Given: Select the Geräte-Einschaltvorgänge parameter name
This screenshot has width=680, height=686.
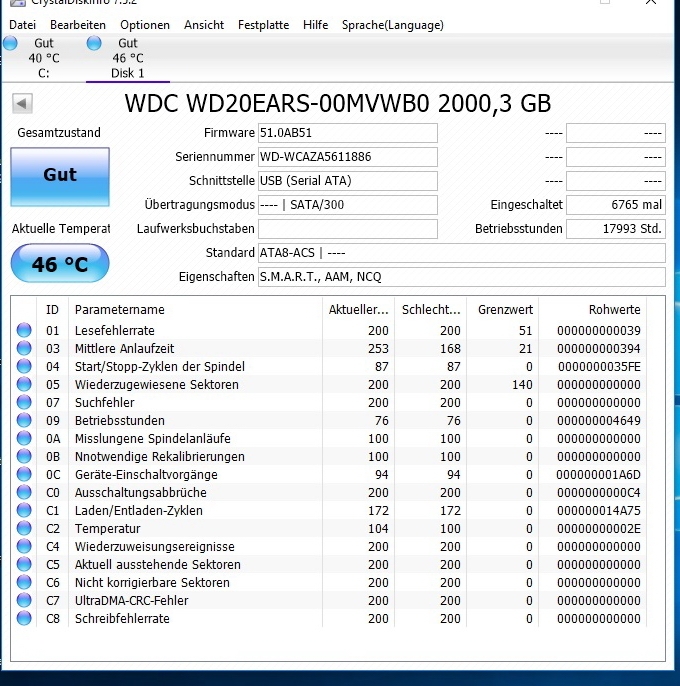Looking at the screenshot, I should click(146, 474).
